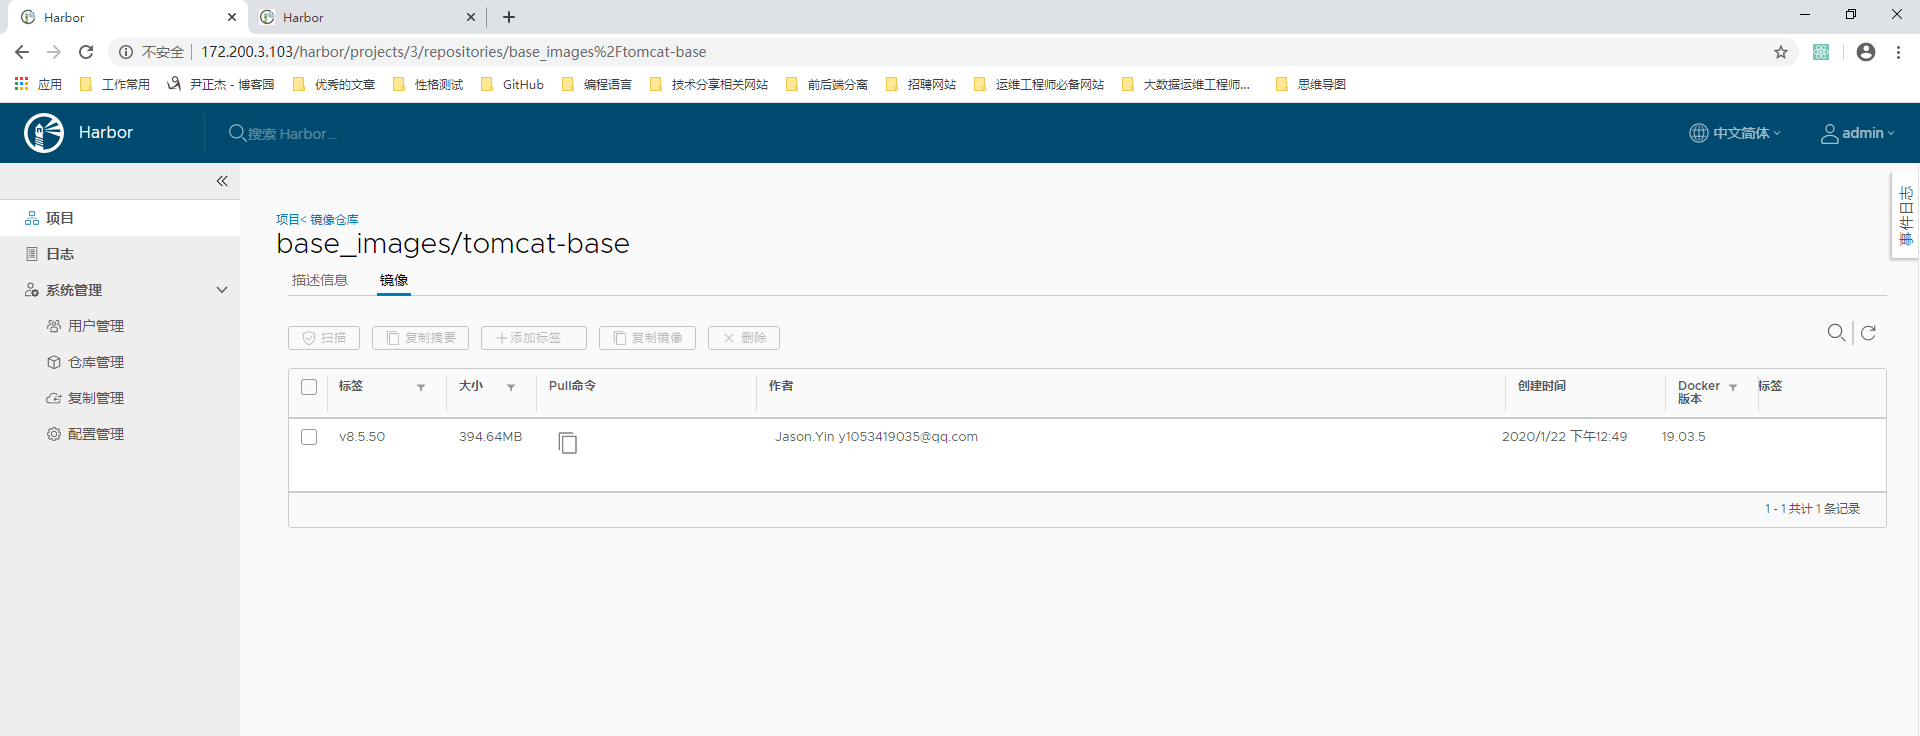The image size is (1920, 736).
Task: Open the event log side panel
Action: coord(1905,215)
